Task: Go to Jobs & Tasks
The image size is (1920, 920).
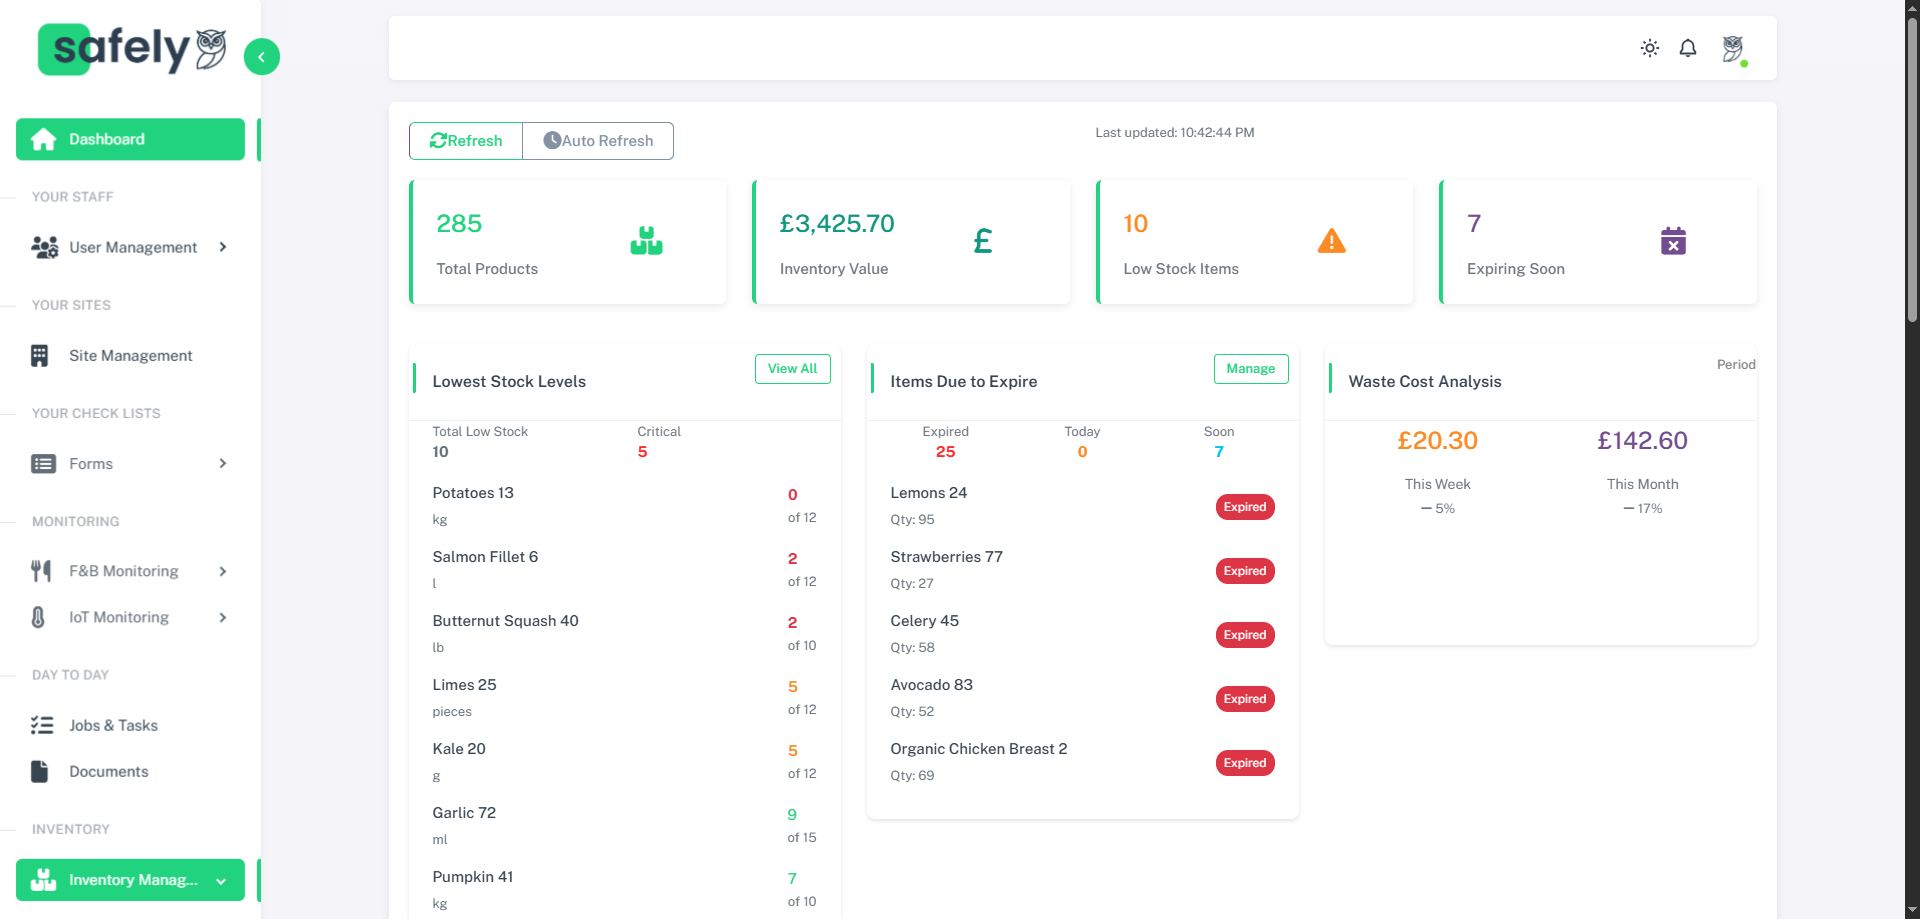Action: pos(113,726)
